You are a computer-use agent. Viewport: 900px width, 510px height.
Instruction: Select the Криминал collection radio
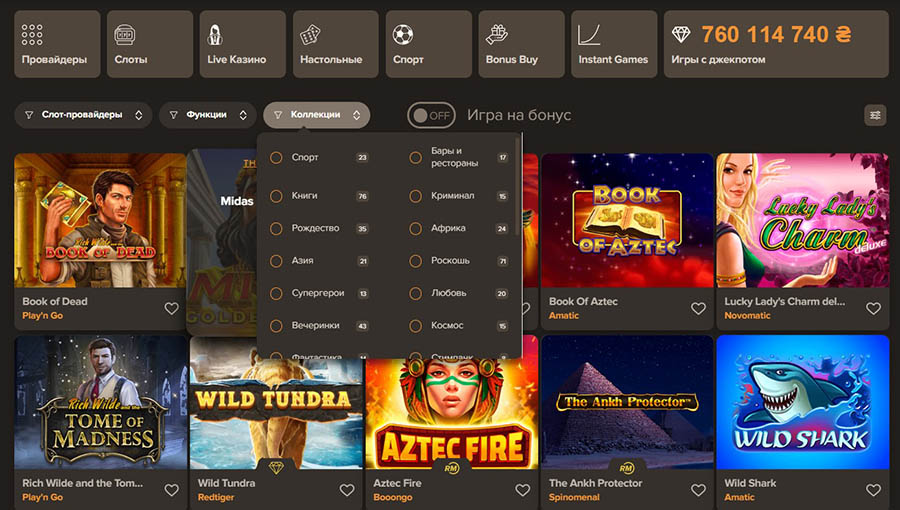[x=416, y=196]
